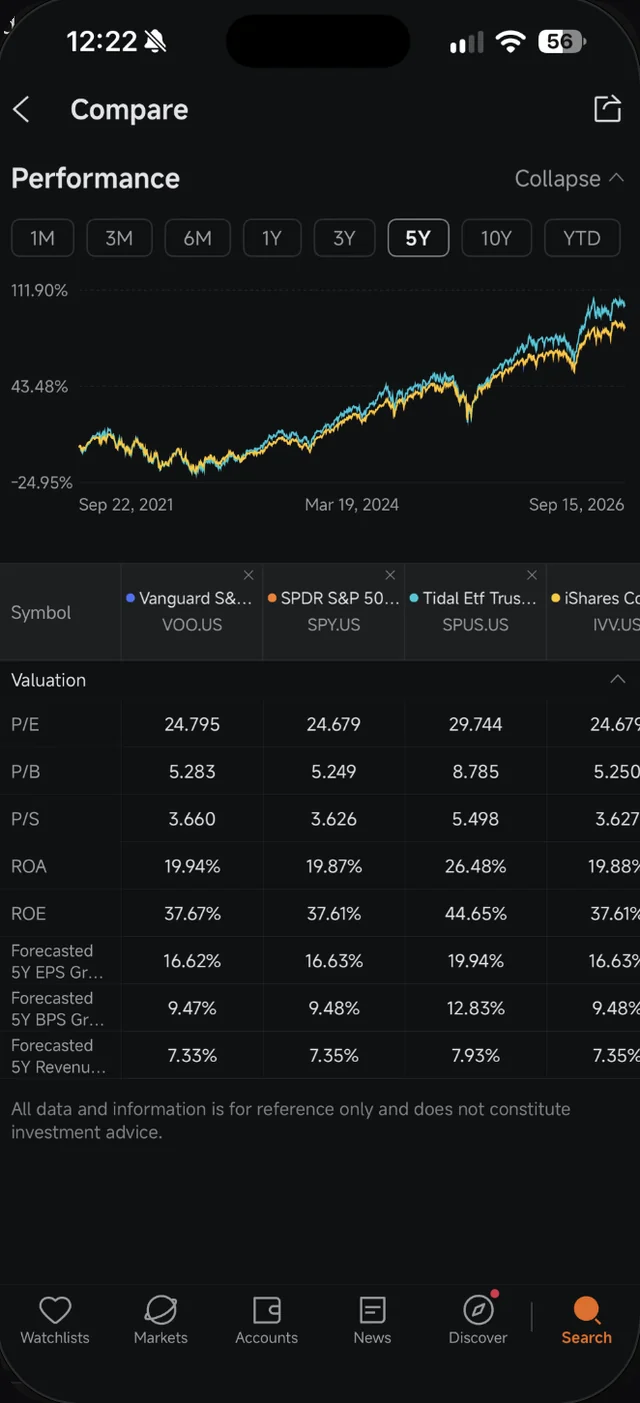Open the News icon tab
640x1403 pixels.
point(372,1320)
